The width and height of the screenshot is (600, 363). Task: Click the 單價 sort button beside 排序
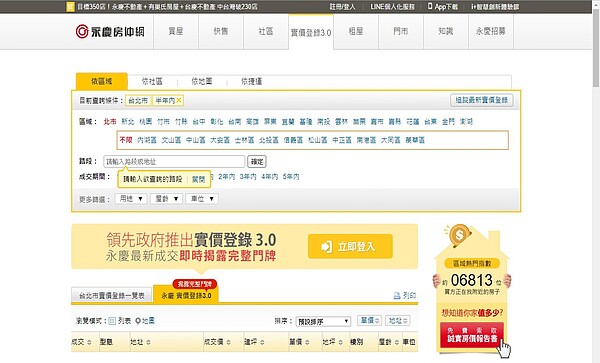(369, 320)
